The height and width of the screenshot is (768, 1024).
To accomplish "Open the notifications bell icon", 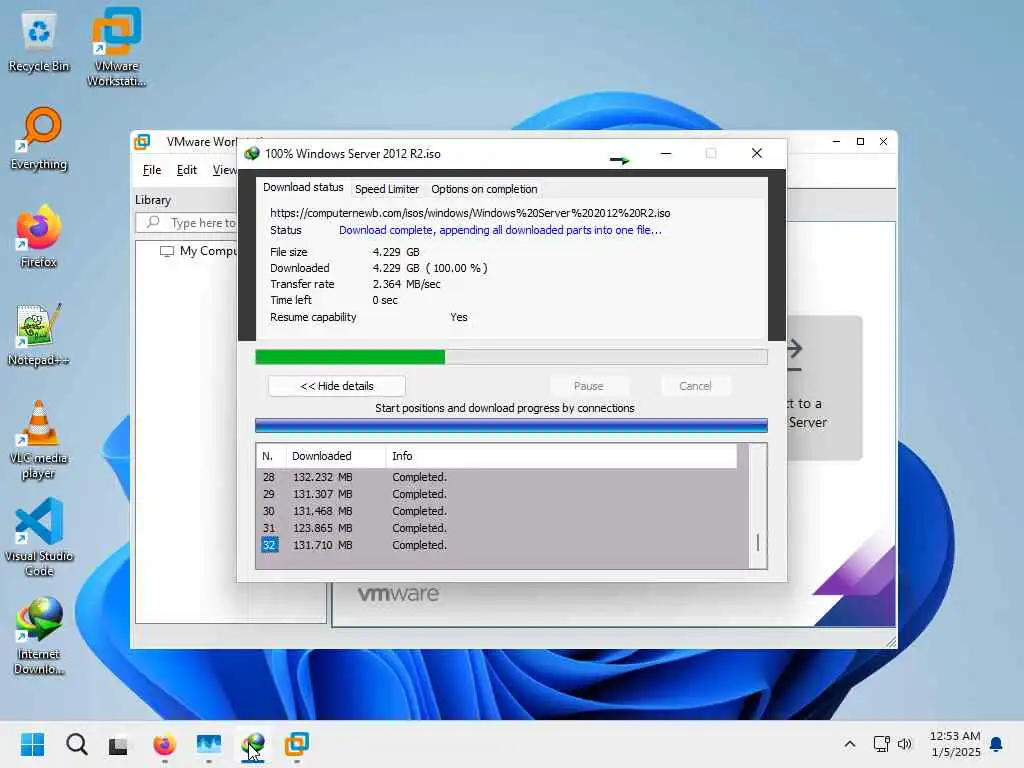I will pos(997,744).
